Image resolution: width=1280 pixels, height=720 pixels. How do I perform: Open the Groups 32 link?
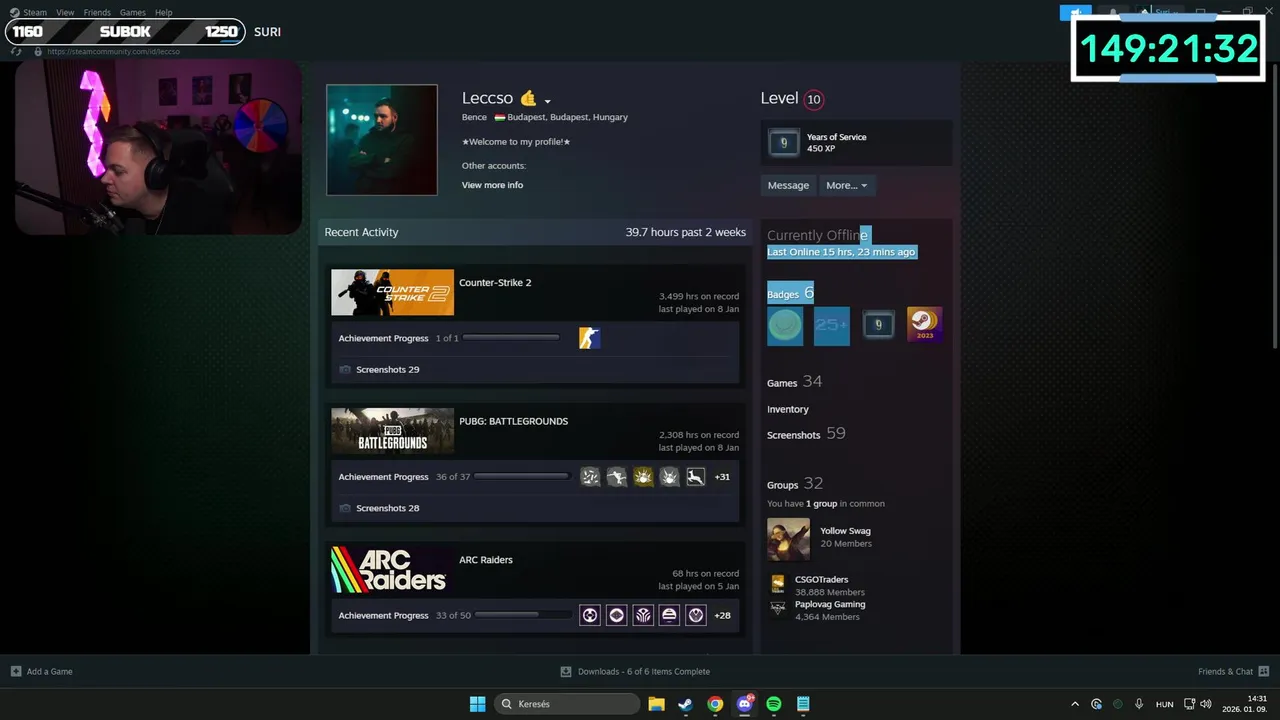click(x=795, y=484)
